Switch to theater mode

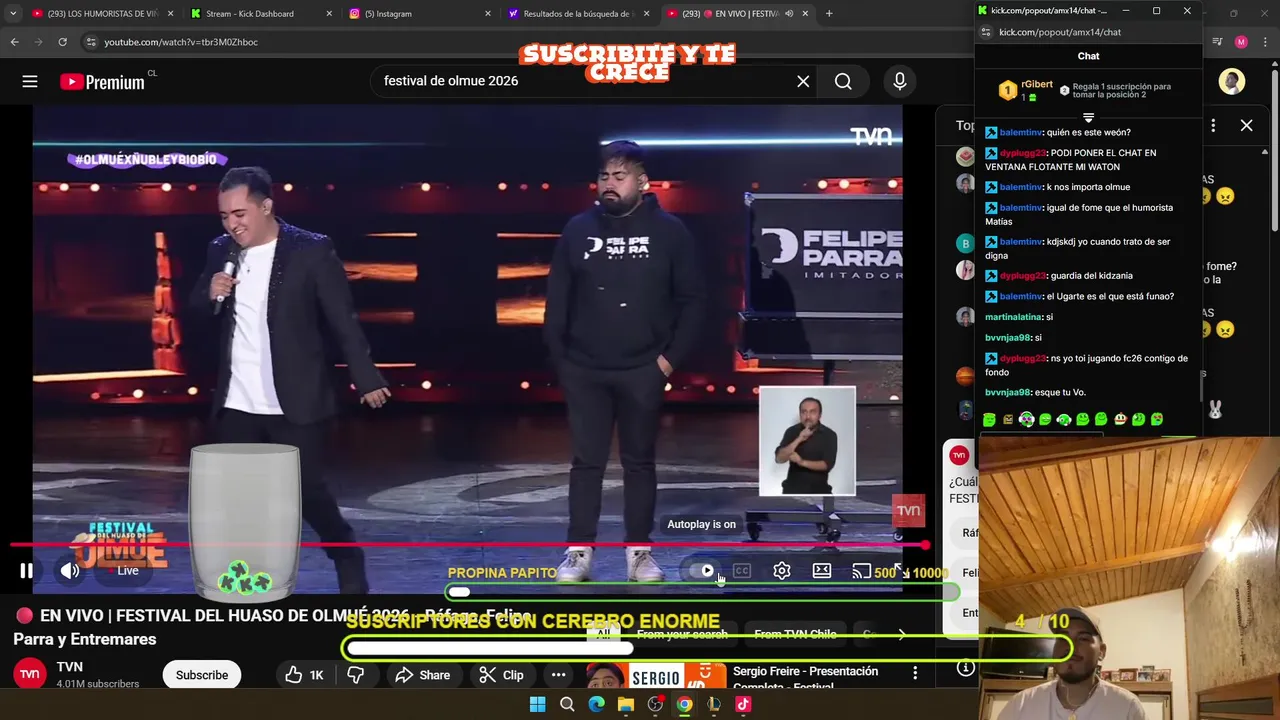click(x=822, y=571)
